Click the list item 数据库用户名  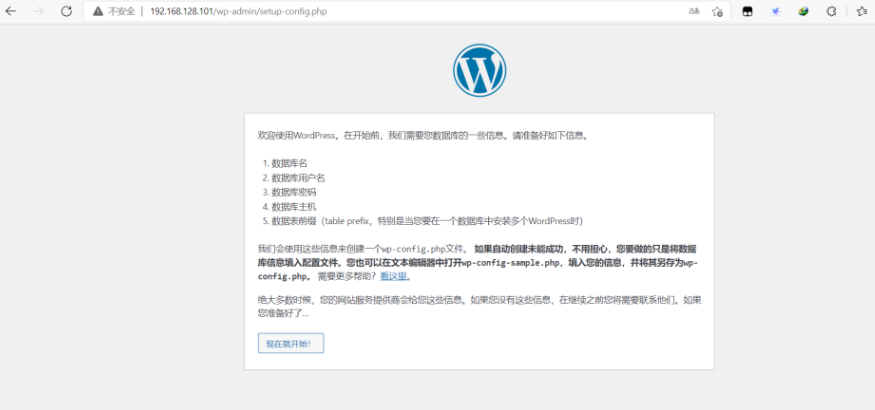click(x=298, y=178)
